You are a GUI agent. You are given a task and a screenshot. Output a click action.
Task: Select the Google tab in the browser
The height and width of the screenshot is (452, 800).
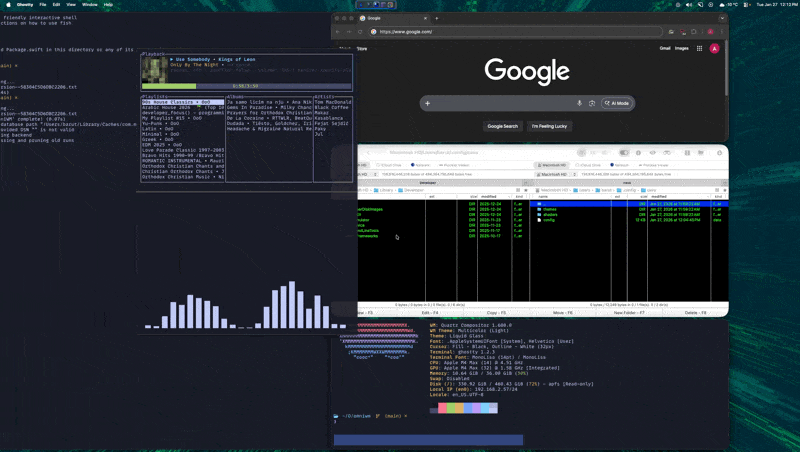(393, 18)
